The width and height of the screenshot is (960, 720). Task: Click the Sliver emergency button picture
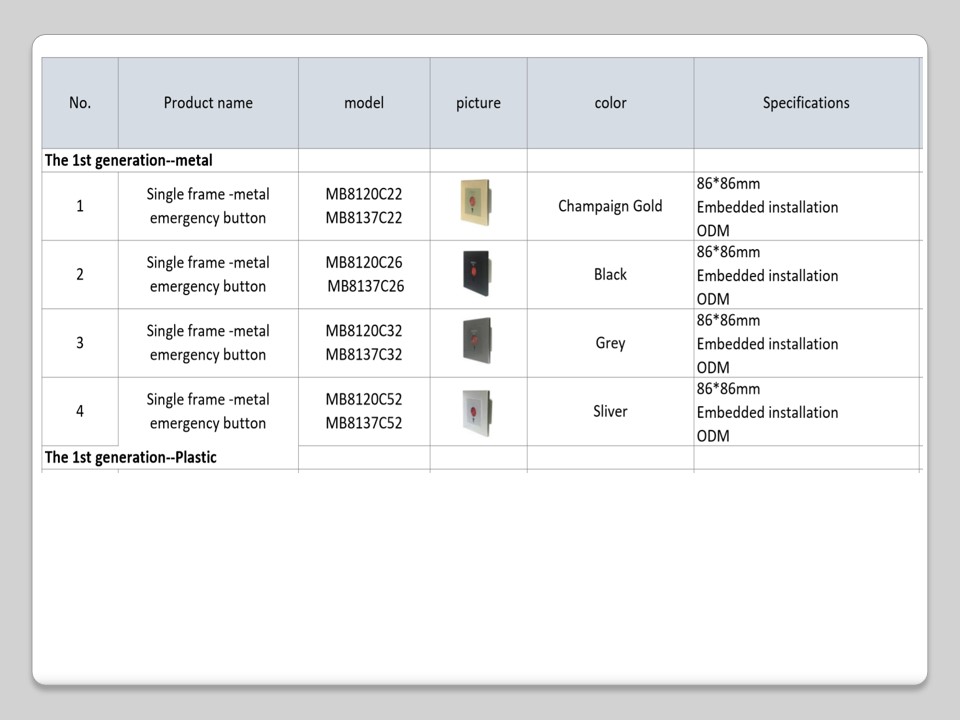[477, 410]
